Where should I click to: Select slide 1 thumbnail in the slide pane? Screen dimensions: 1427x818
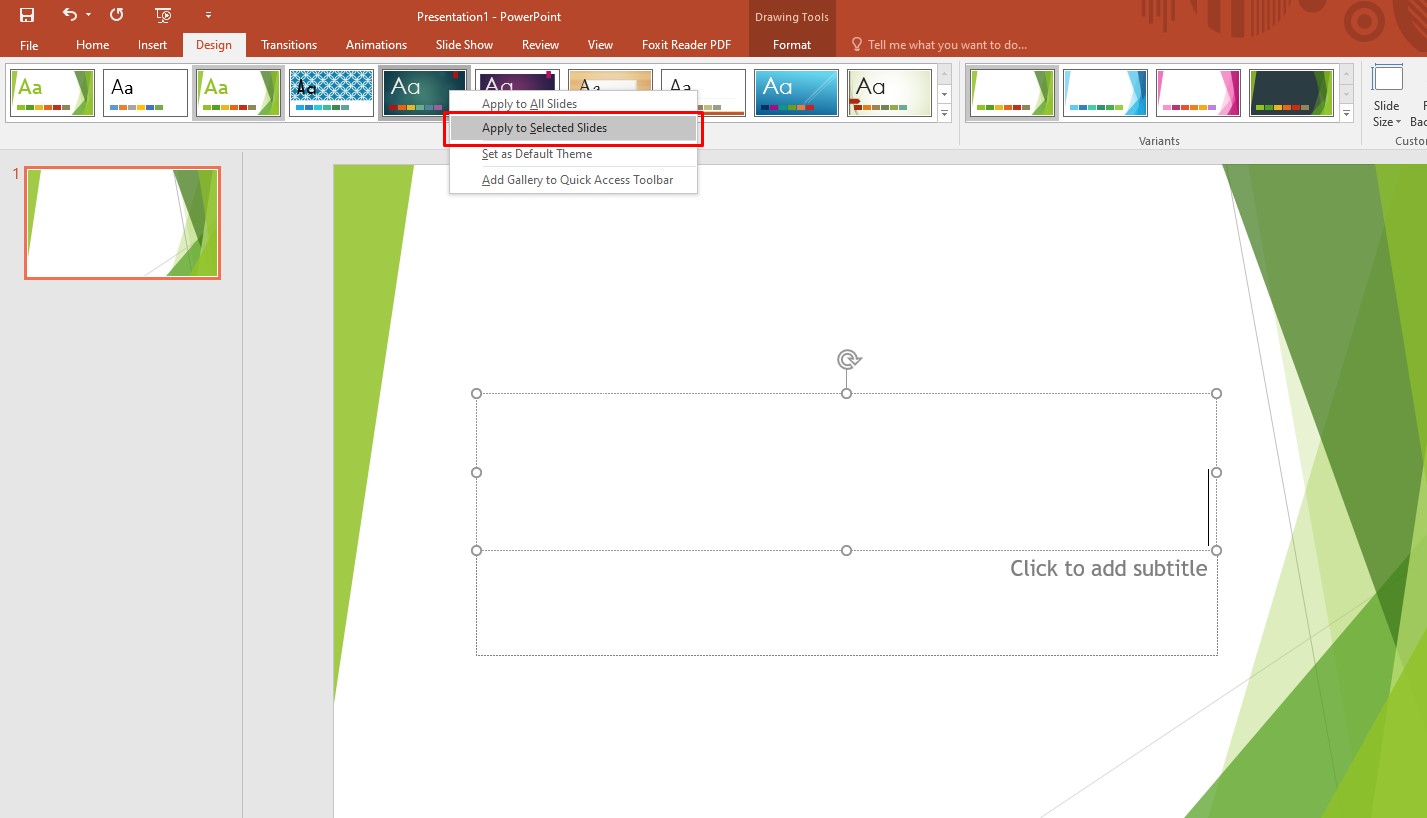pyautogui.click(x=121, y=222)
